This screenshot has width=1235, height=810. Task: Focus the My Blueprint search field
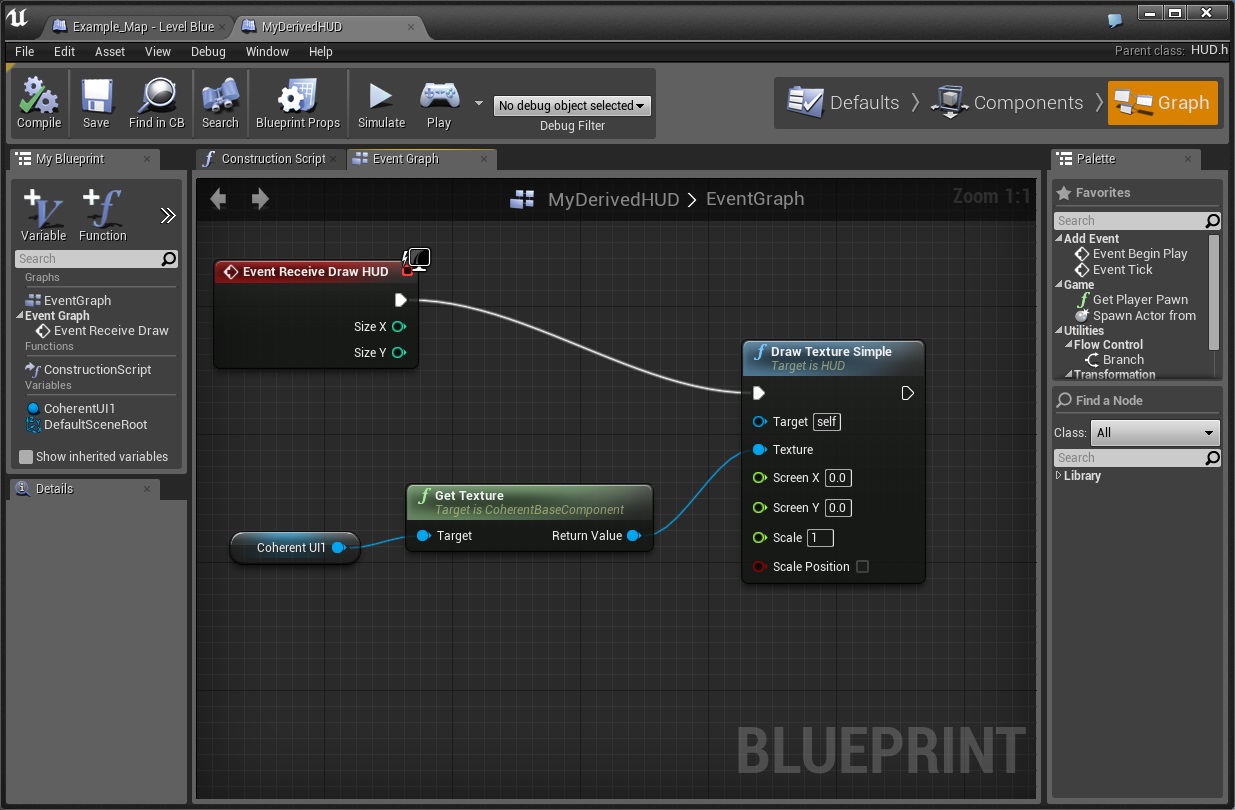coord(97,259)
